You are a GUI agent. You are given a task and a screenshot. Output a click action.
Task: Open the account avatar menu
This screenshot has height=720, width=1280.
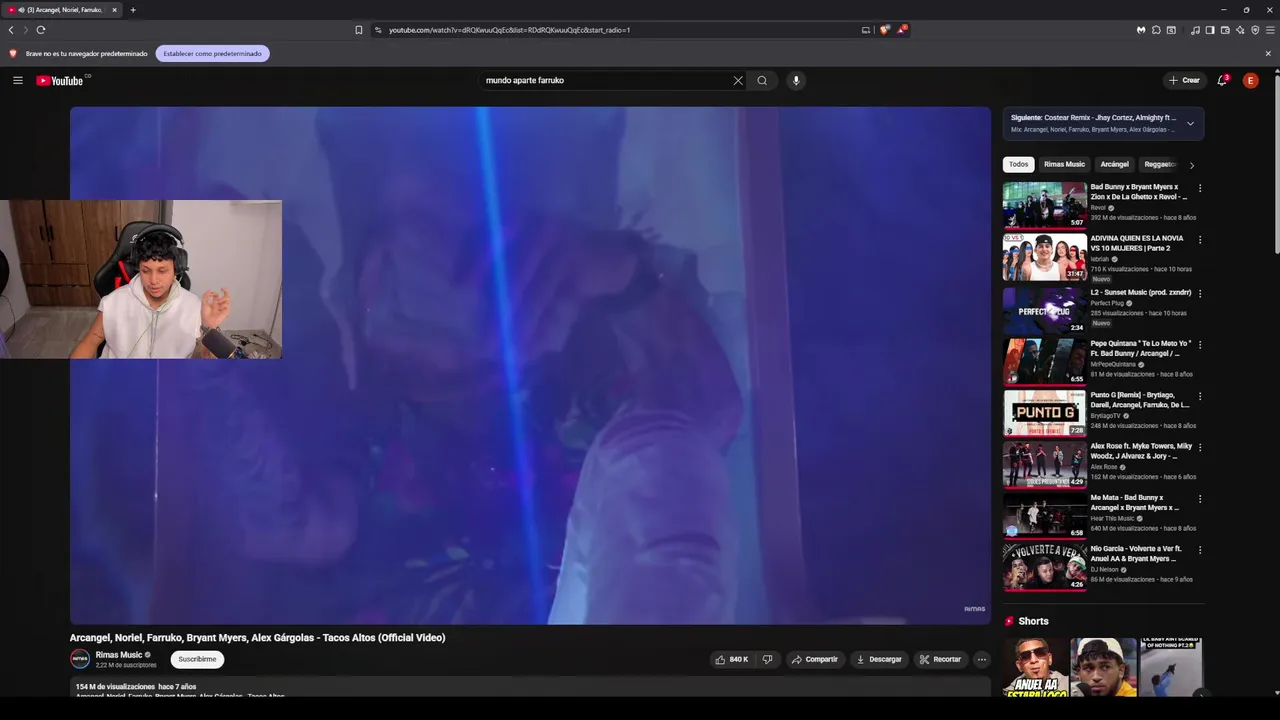coord(1250,80)
